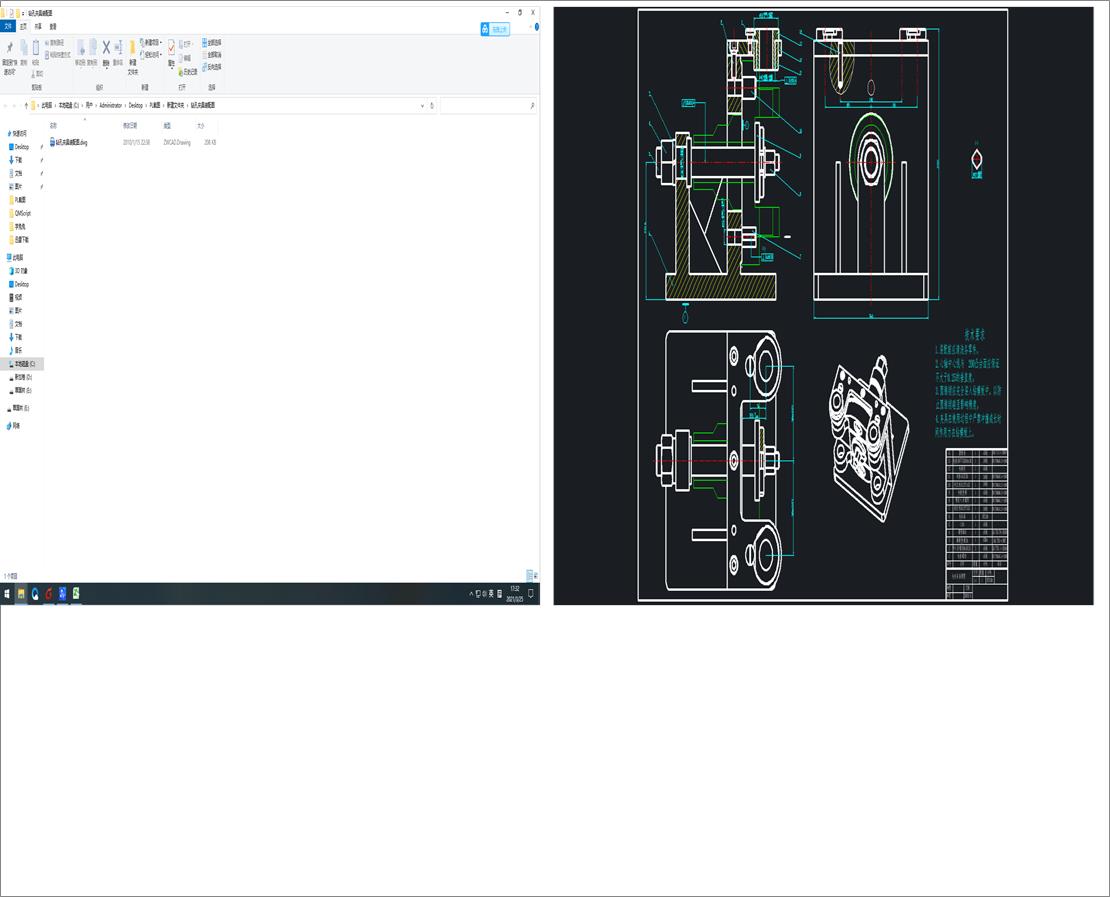Click History (历史记录) in the ribbon
This screenshot has height=897, width=1110.
click(188, 72)
